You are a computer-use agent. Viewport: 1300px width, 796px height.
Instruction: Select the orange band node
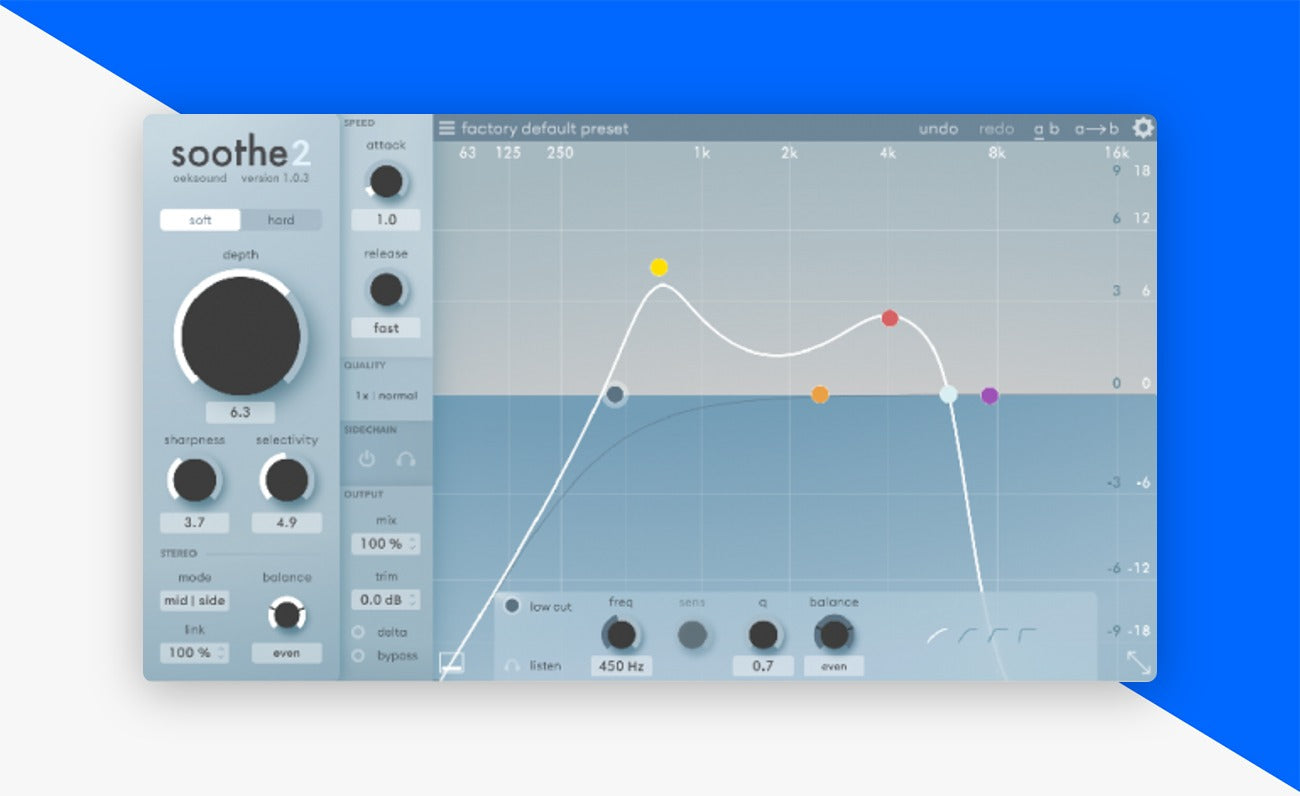tap(820, 394)
